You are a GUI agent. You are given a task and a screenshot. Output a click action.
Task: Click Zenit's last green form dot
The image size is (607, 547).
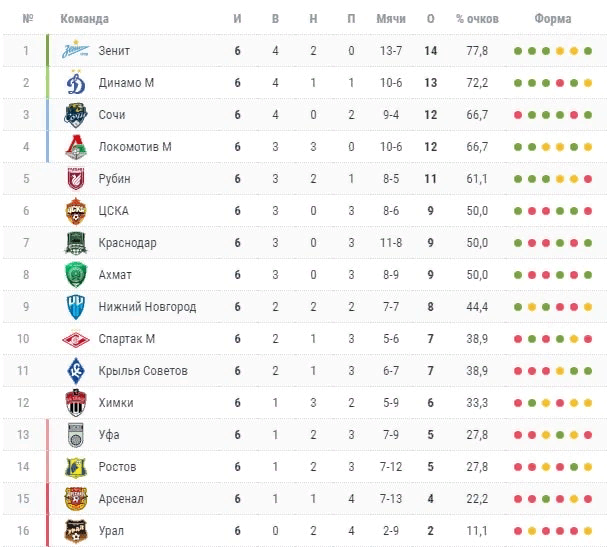588,51
